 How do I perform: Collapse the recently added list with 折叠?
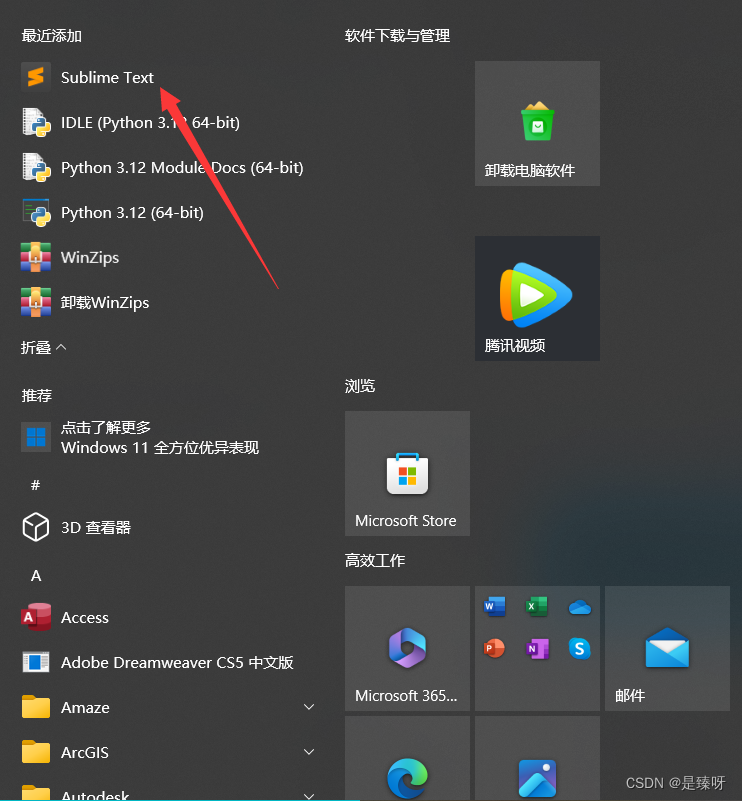tap(43, 347)
